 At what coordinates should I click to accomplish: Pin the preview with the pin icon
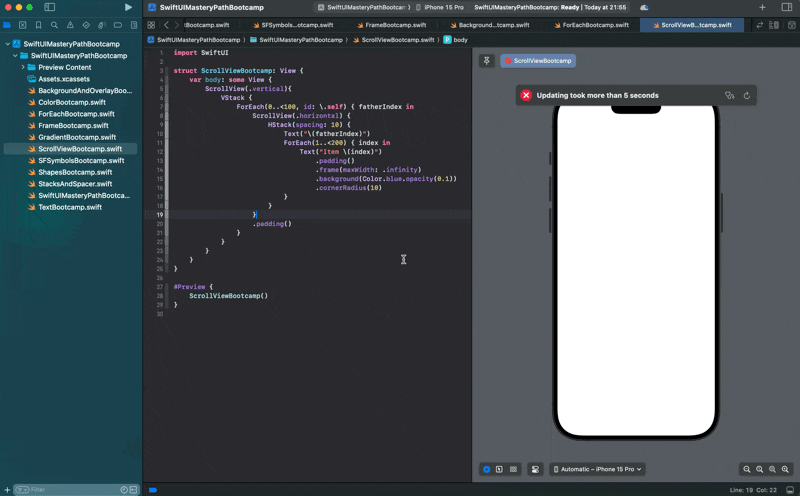[487, 61]
